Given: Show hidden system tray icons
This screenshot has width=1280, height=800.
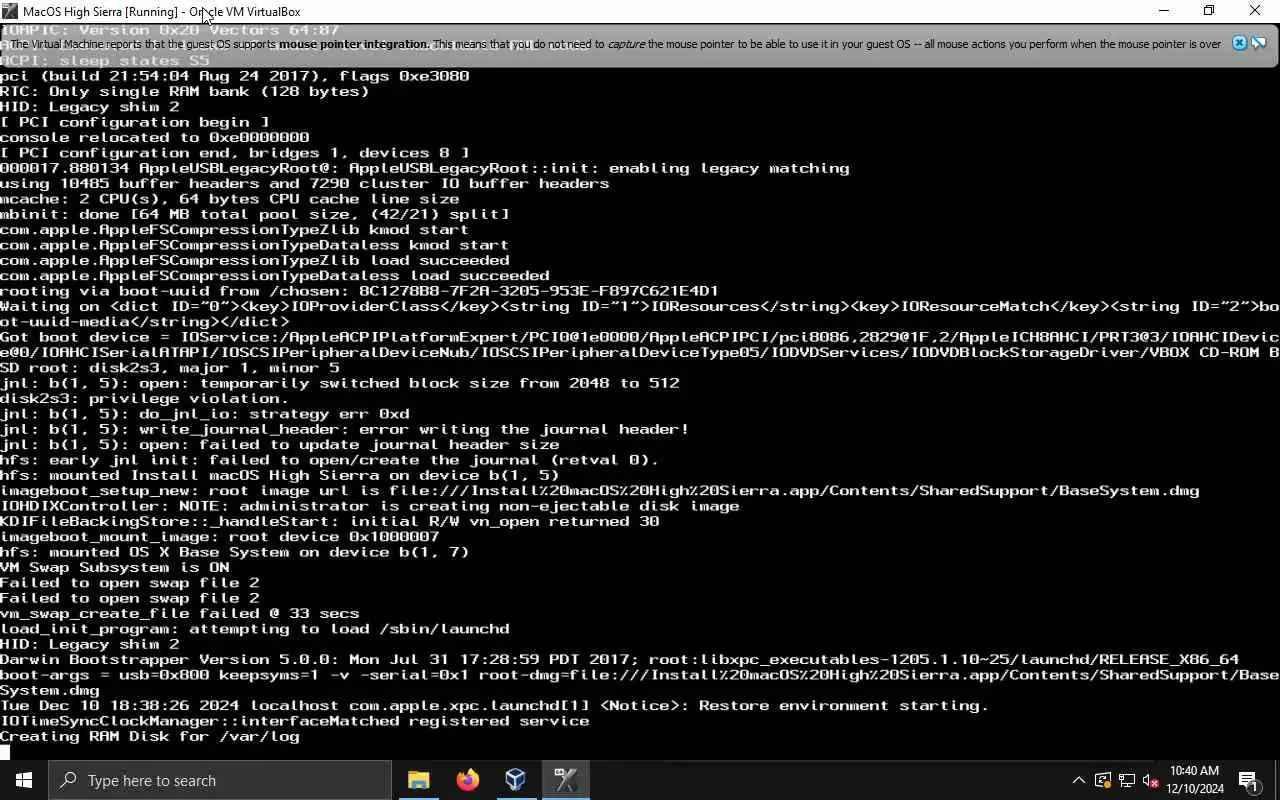Looking at the screenshot, I should (1078, 780).
